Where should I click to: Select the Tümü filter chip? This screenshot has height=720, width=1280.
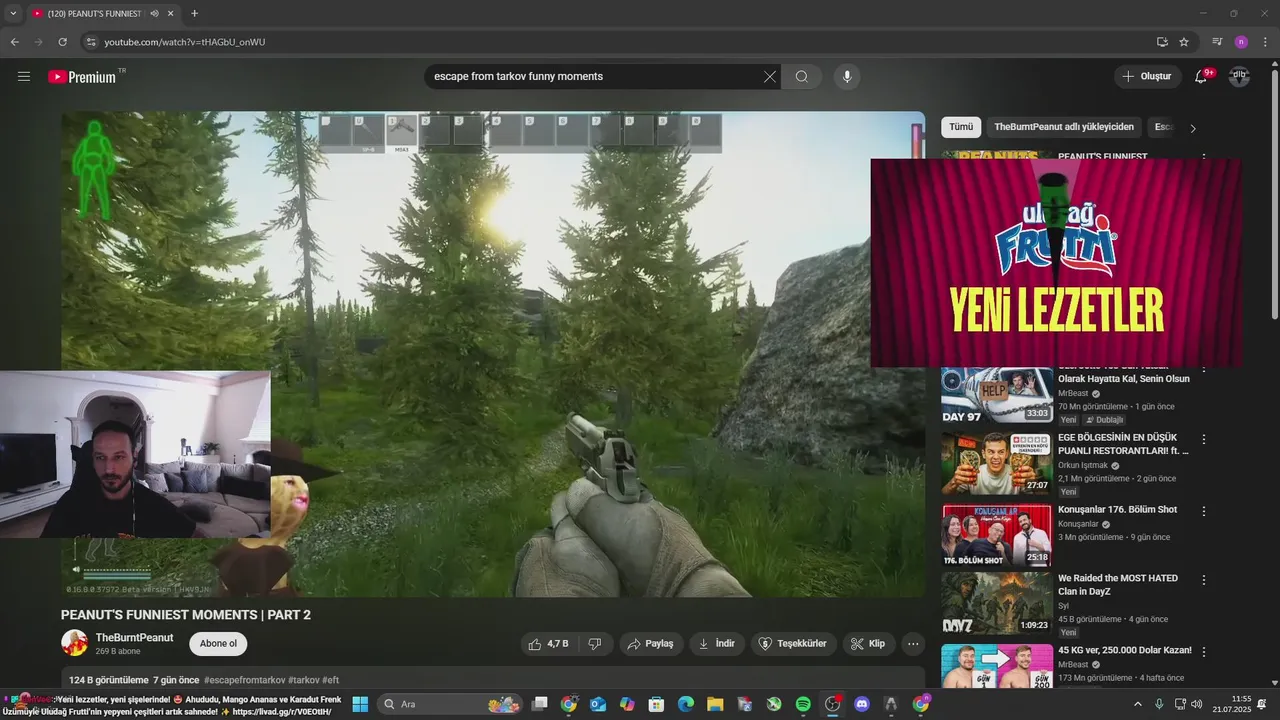(961, 127)
